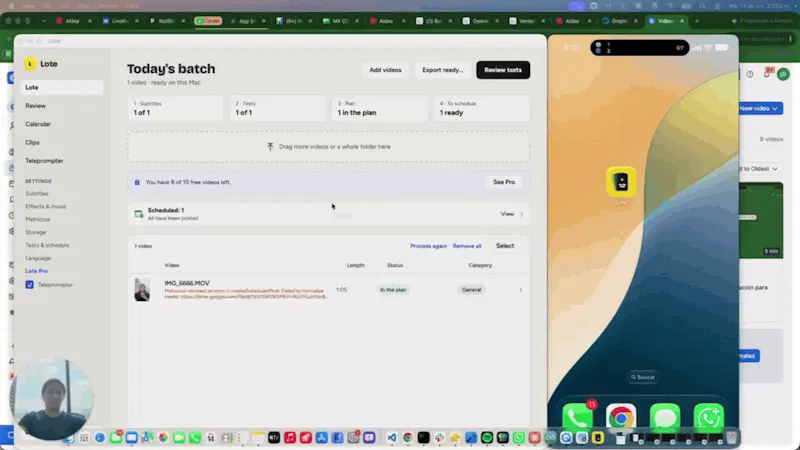Viewport: 800px width, 450px height.
Task: Open Music app in the macOS Dock
Action: click(290, 438)
